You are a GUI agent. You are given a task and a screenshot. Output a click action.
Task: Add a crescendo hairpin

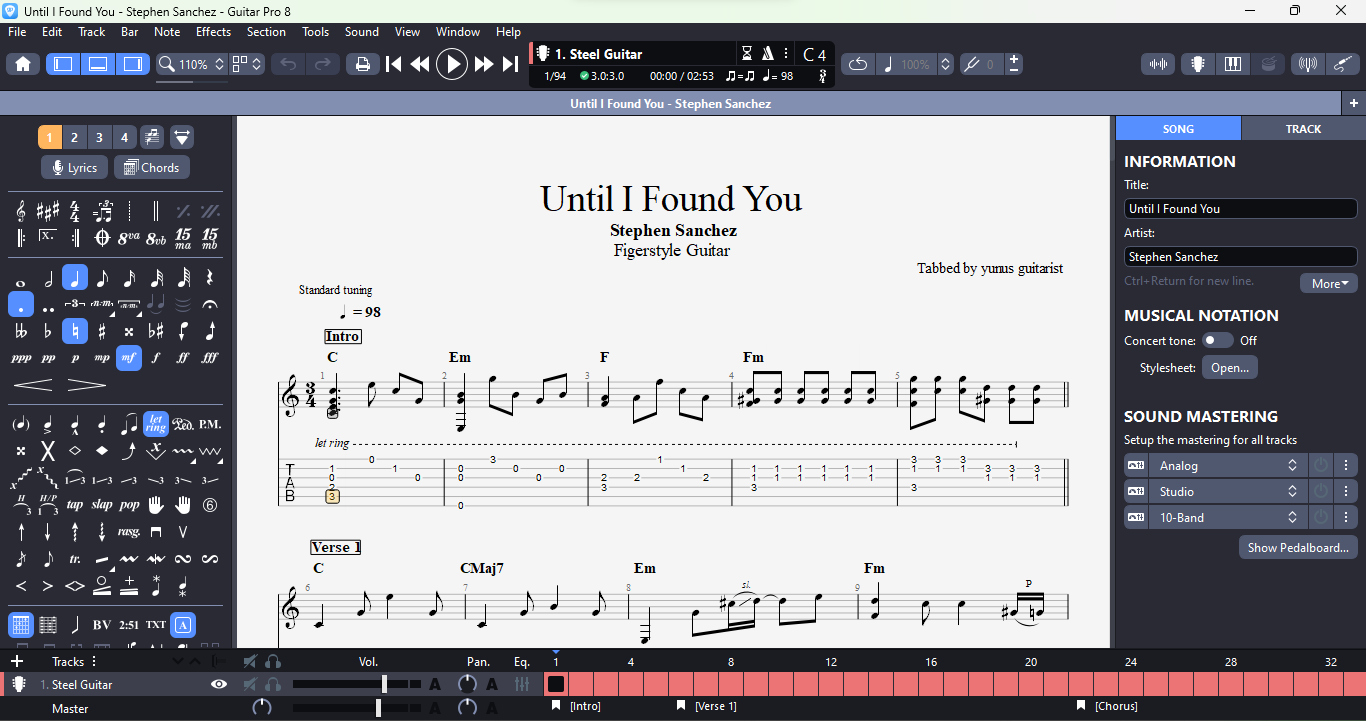(x=33, y=385)
